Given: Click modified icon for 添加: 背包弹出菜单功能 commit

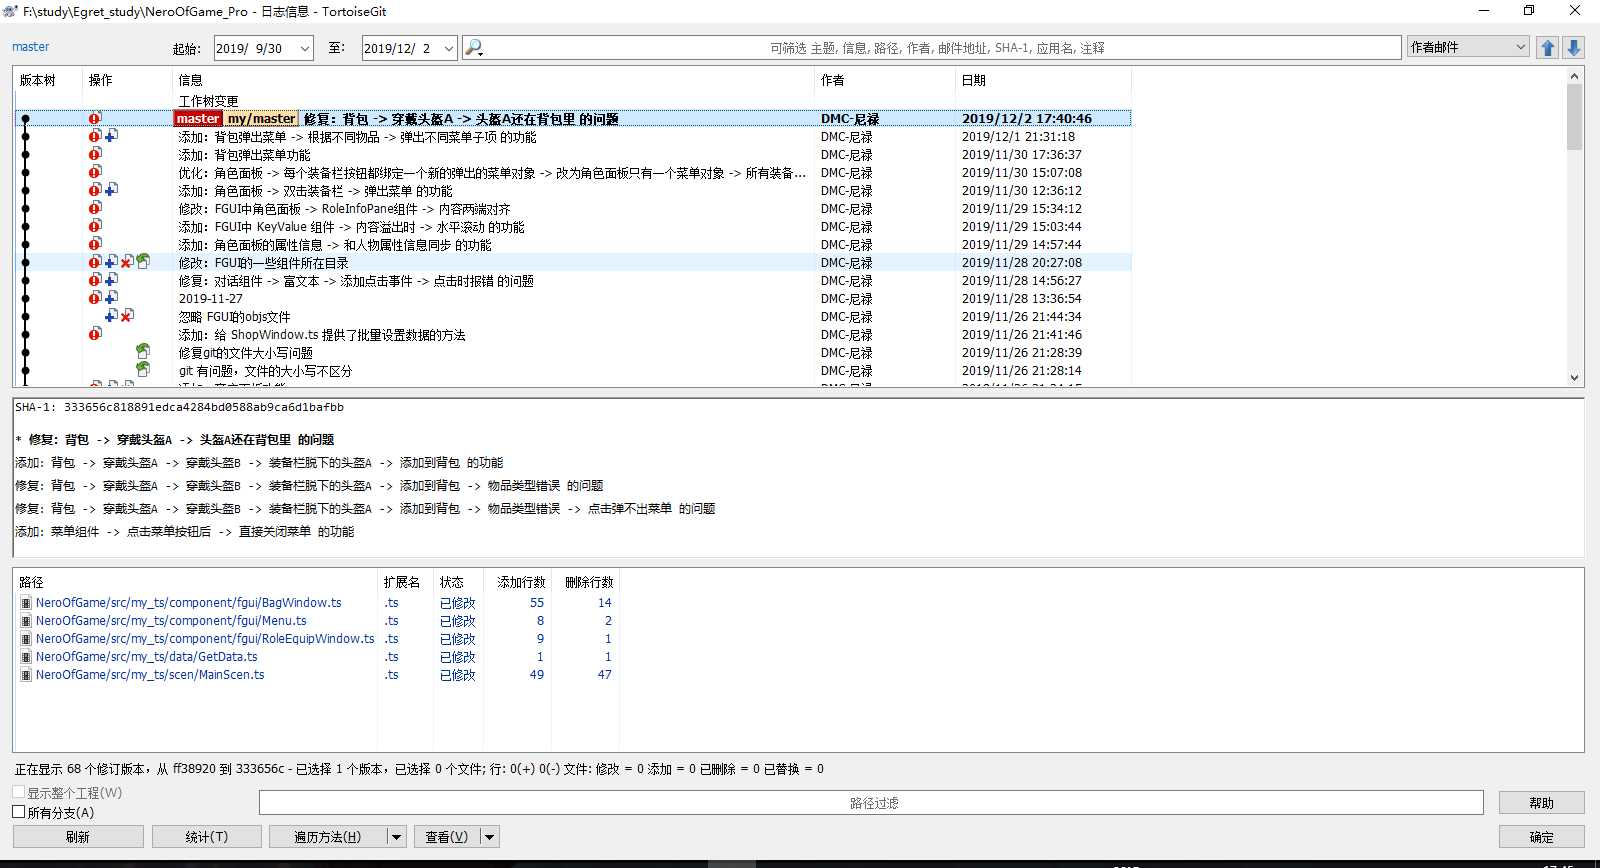Looking at the screenshot, I should 95,154.
